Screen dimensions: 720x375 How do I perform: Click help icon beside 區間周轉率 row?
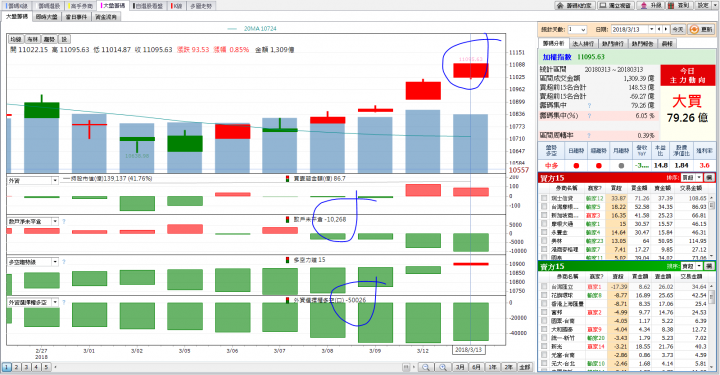tap(589, 135)
